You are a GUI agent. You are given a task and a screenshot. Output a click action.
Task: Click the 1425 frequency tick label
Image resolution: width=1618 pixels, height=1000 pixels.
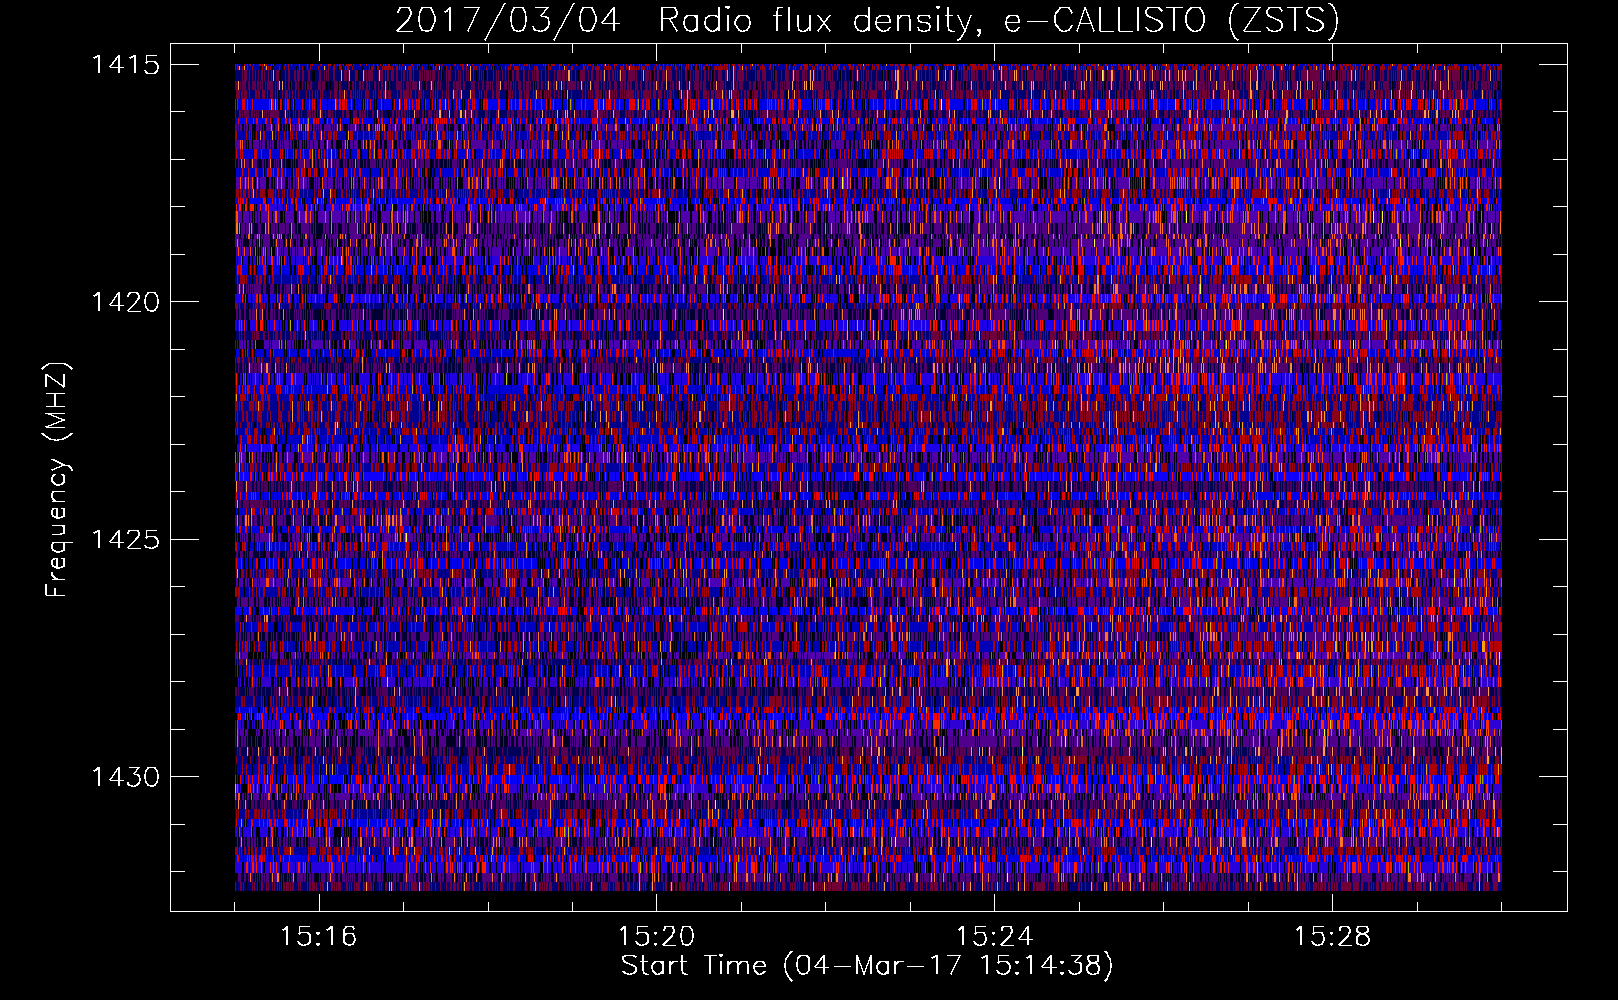125,540
